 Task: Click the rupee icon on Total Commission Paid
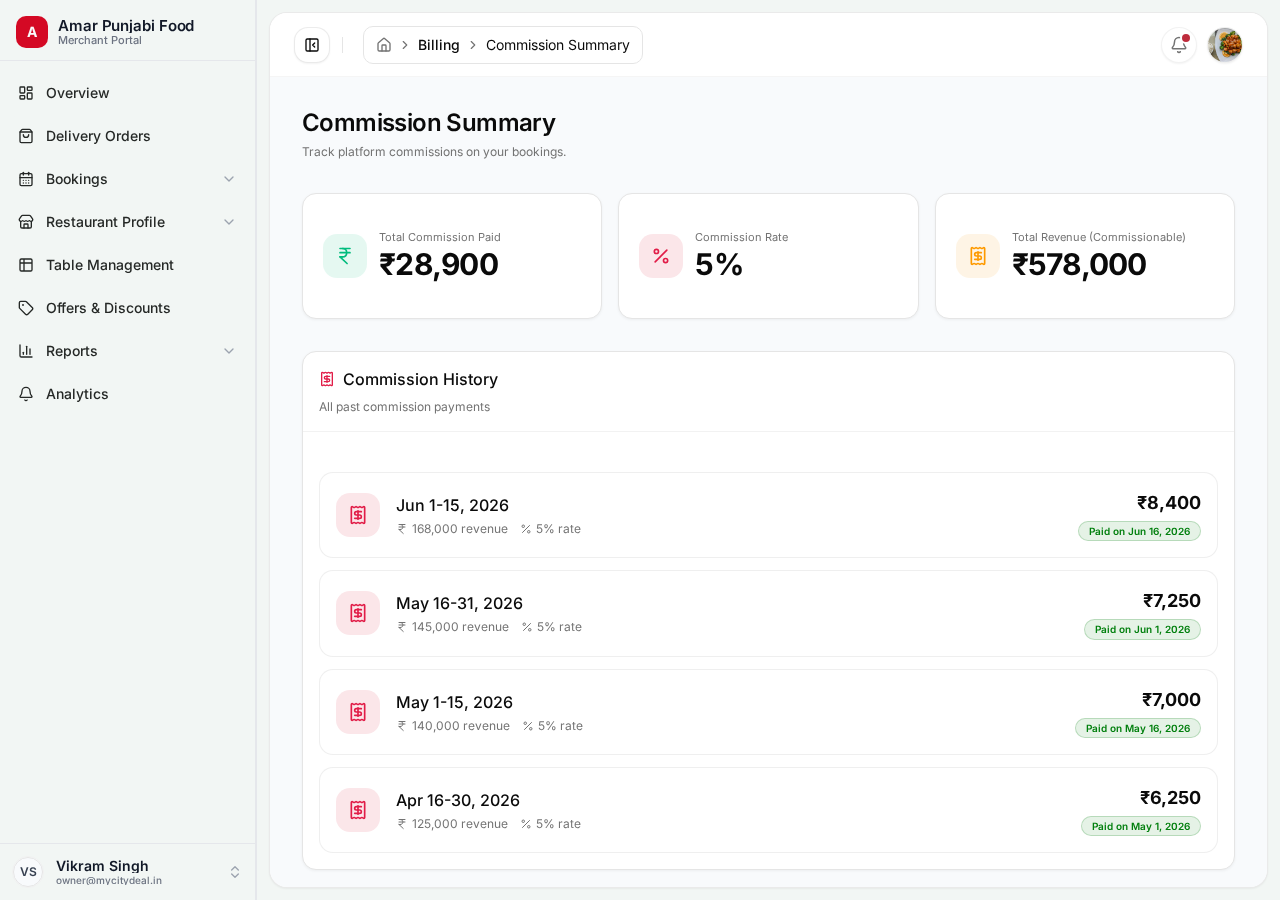[x=345, y=256]
